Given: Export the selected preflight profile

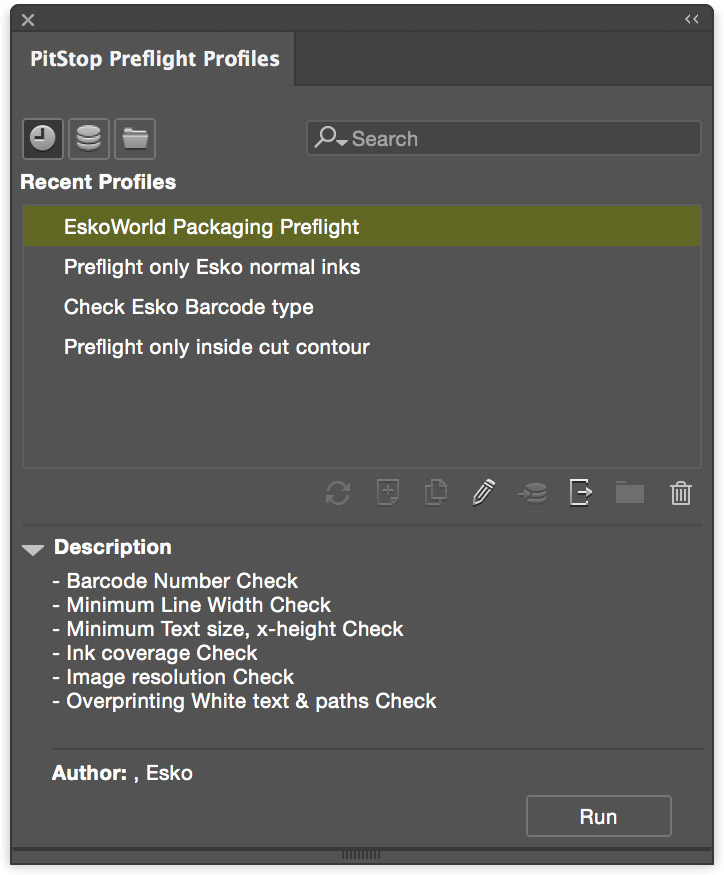Looking at the screenshot, I should tap(580, 493).
